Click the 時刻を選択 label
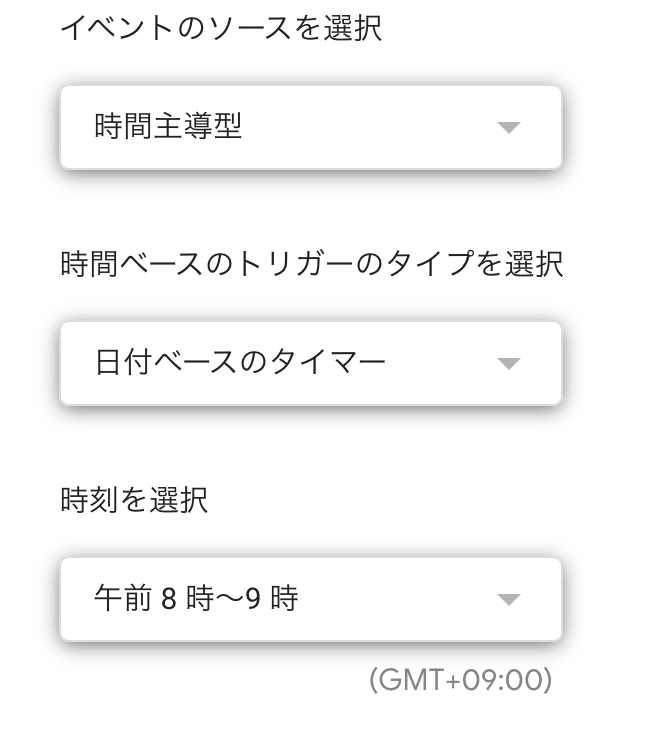This screenshot has height=754, width=656. pos(134,500)
